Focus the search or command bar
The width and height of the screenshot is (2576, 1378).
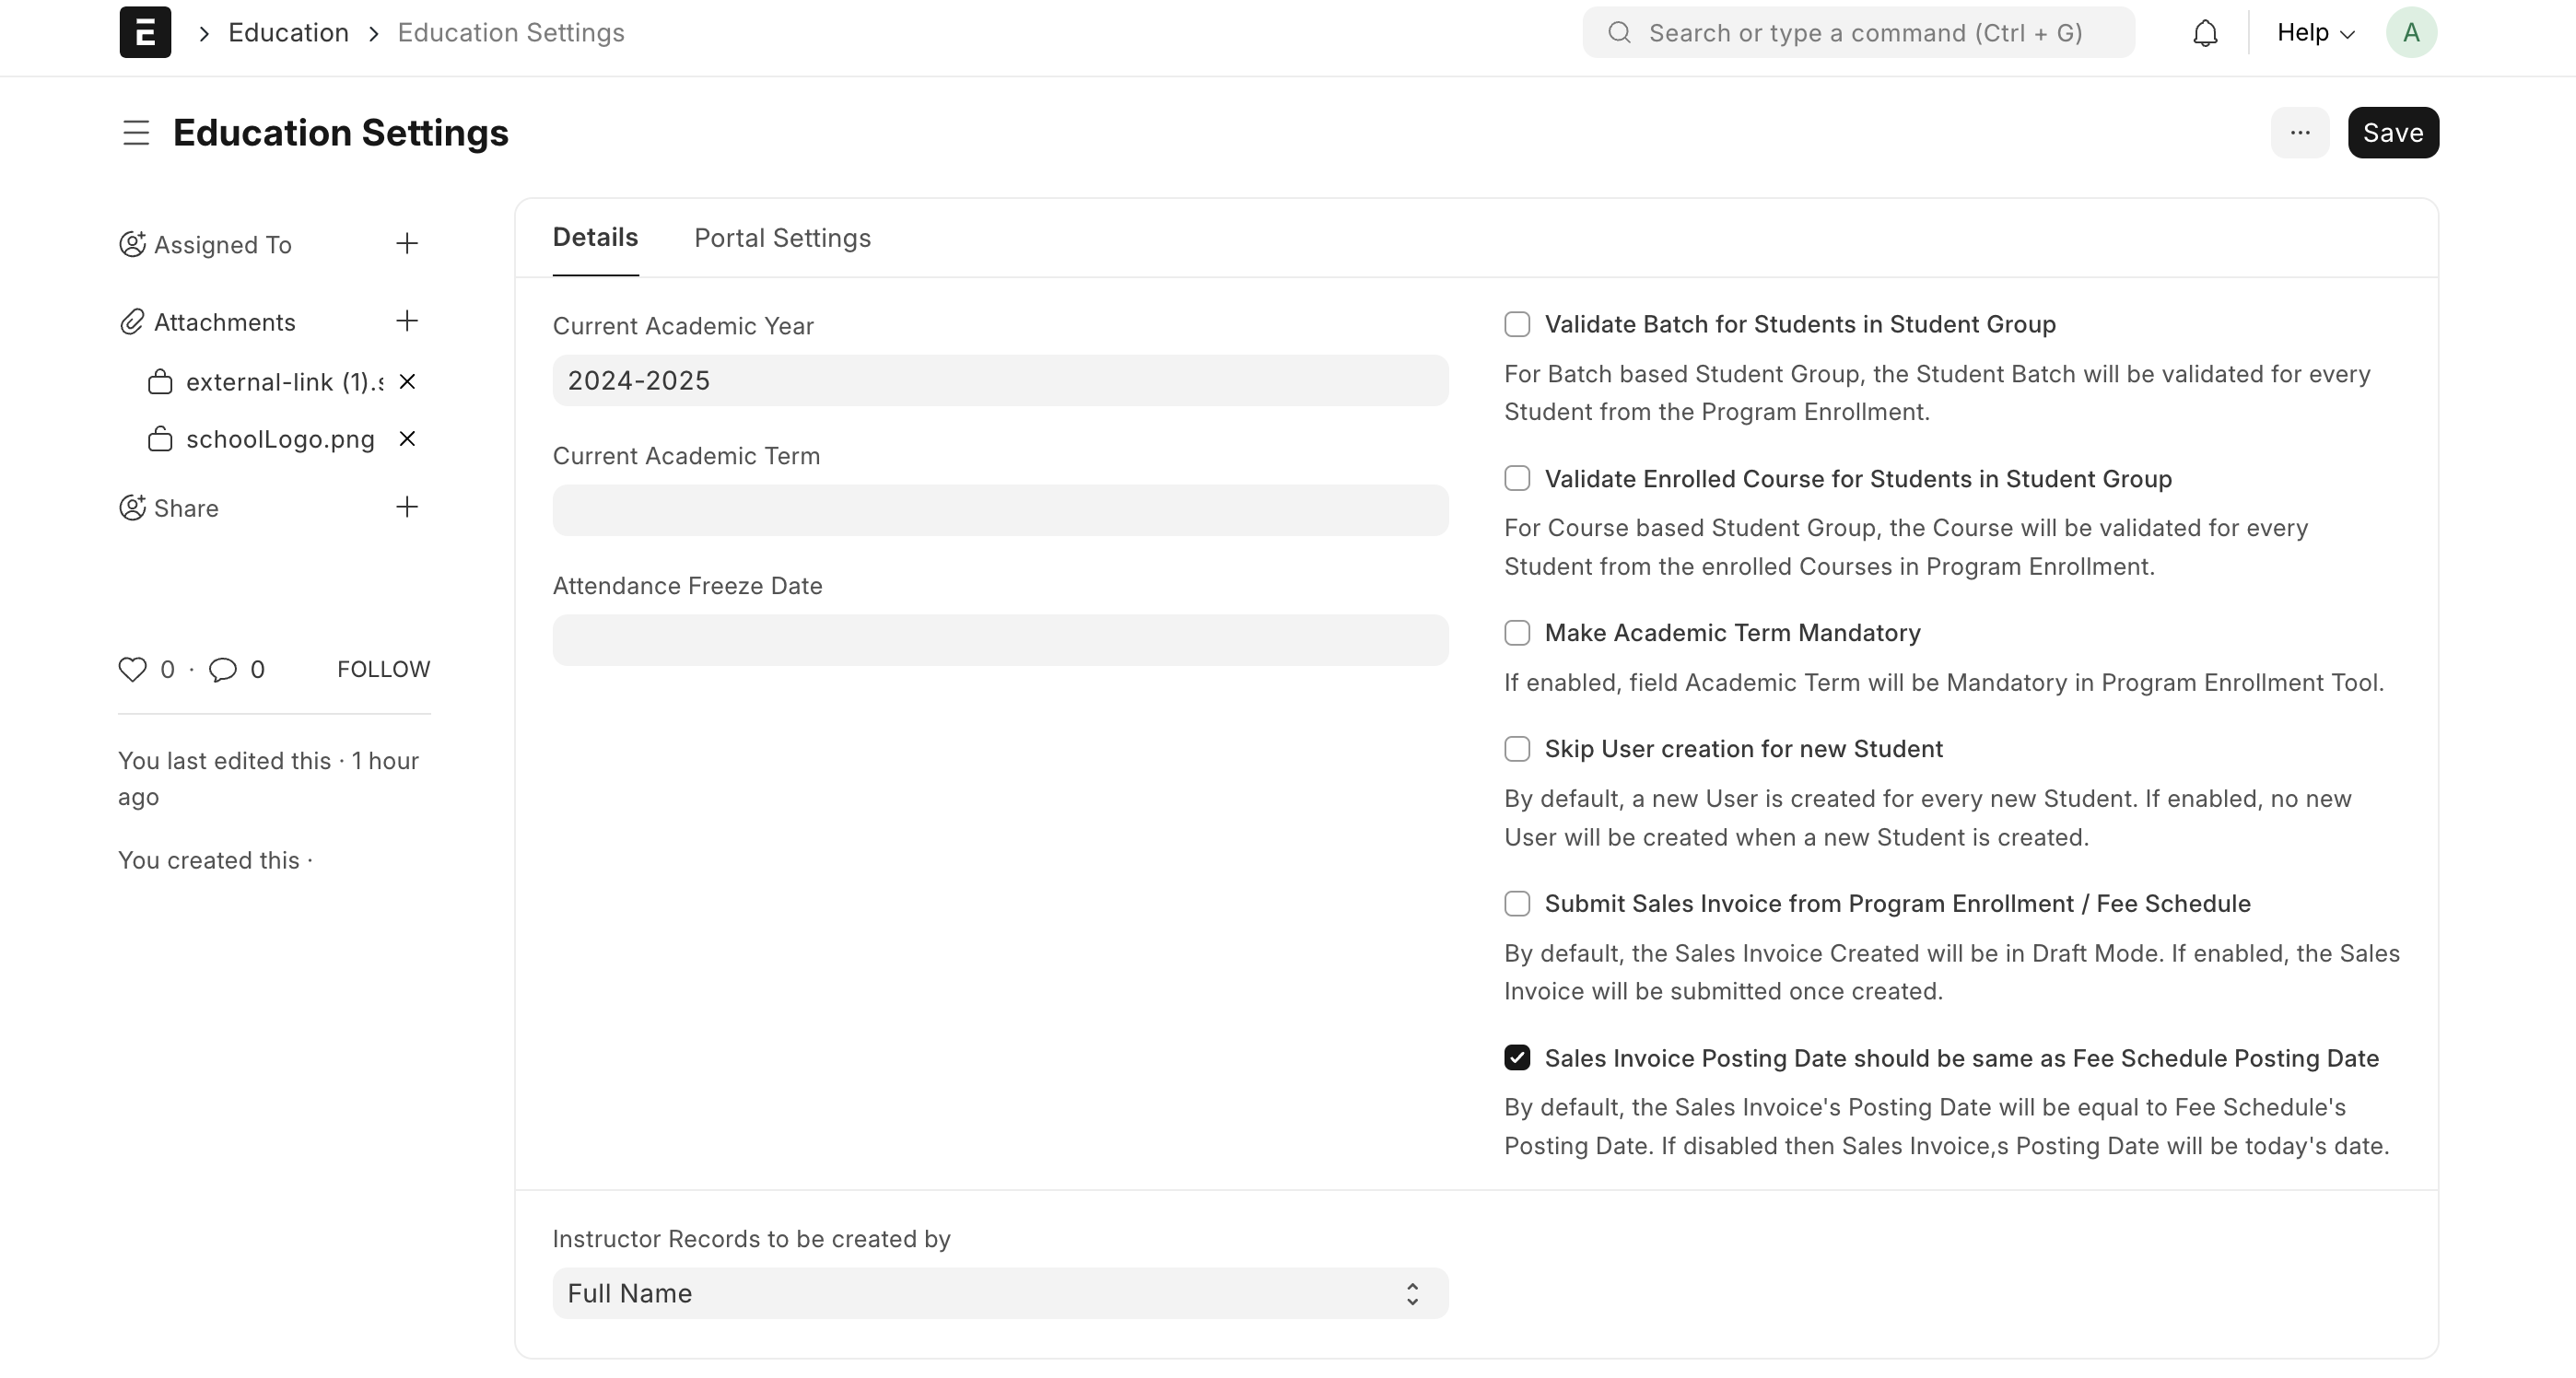click(x=1858, y=33)
